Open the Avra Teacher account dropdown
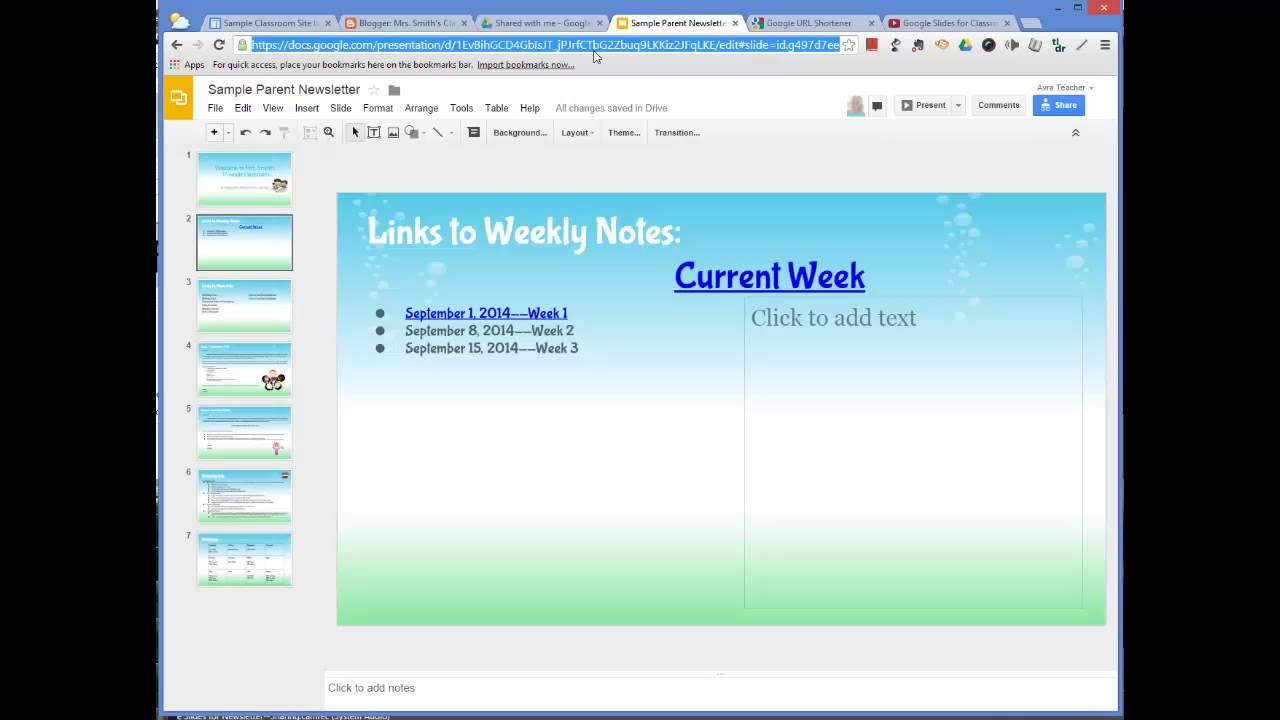 [x=1065, y=87]
